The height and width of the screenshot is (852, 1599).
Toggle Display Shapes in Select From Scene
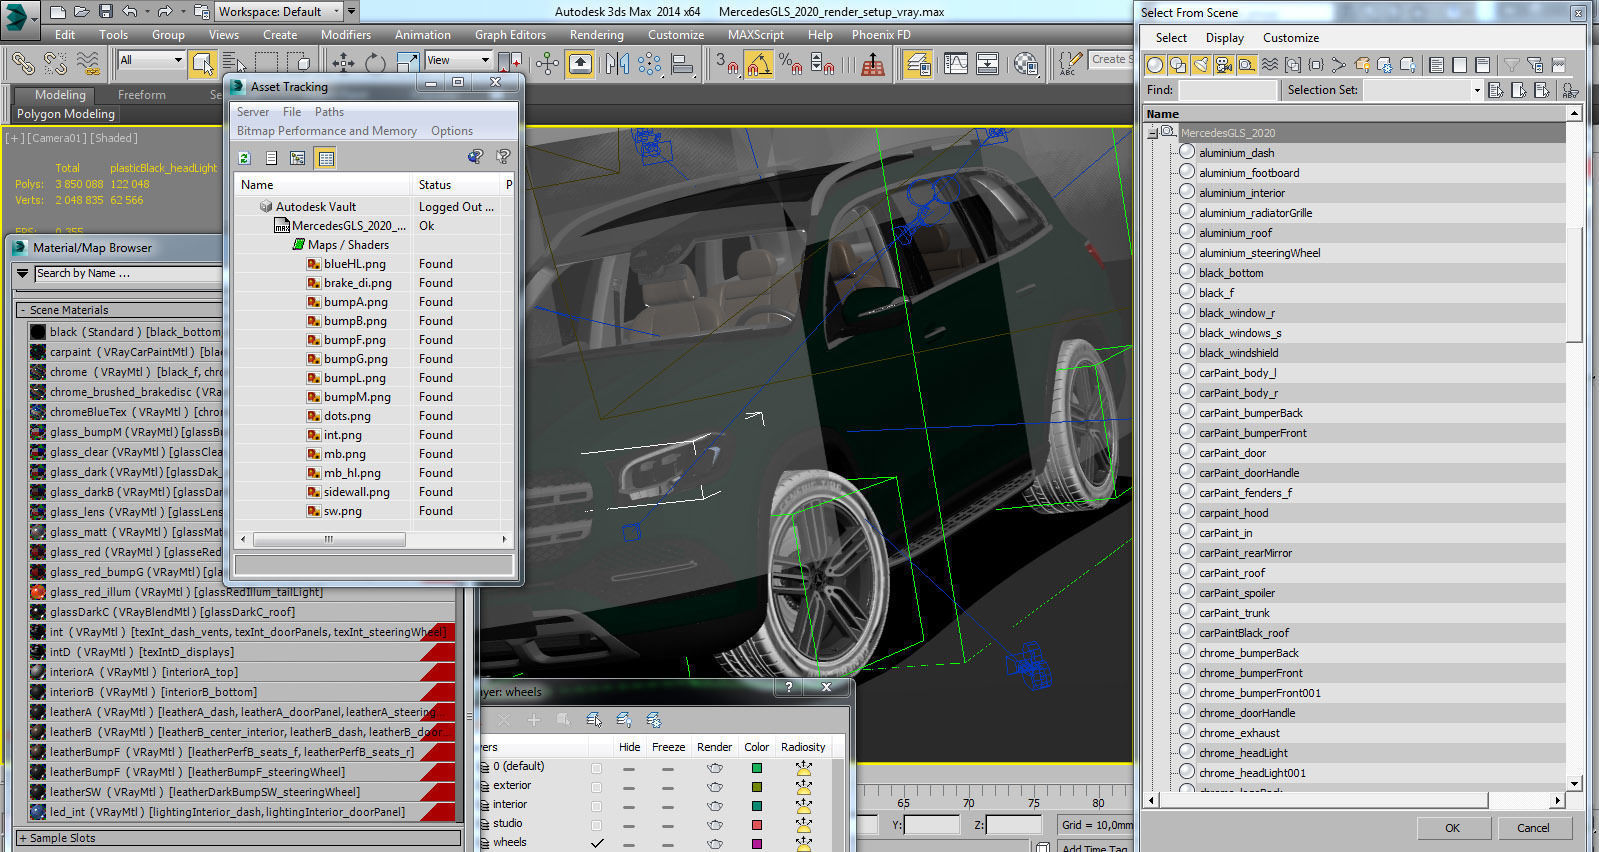tap(1178, 65)
